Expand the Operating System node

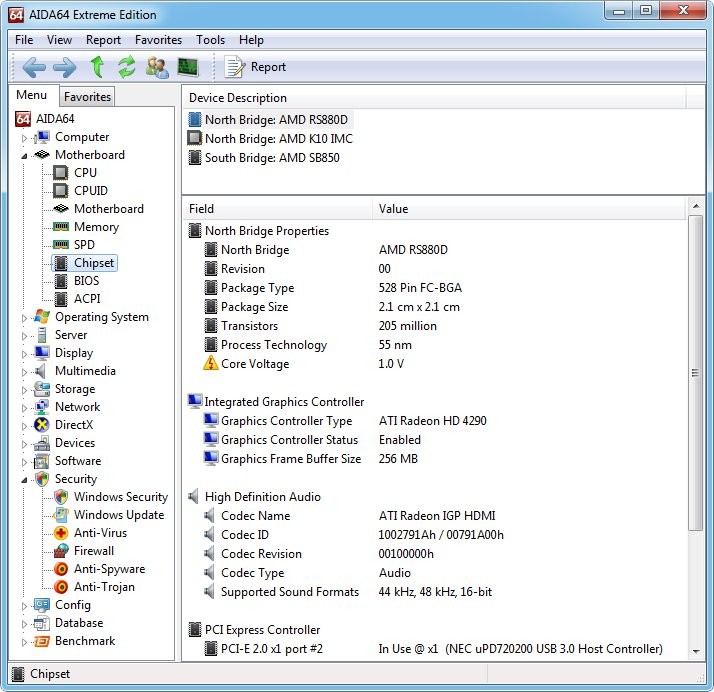coord(25,318)
